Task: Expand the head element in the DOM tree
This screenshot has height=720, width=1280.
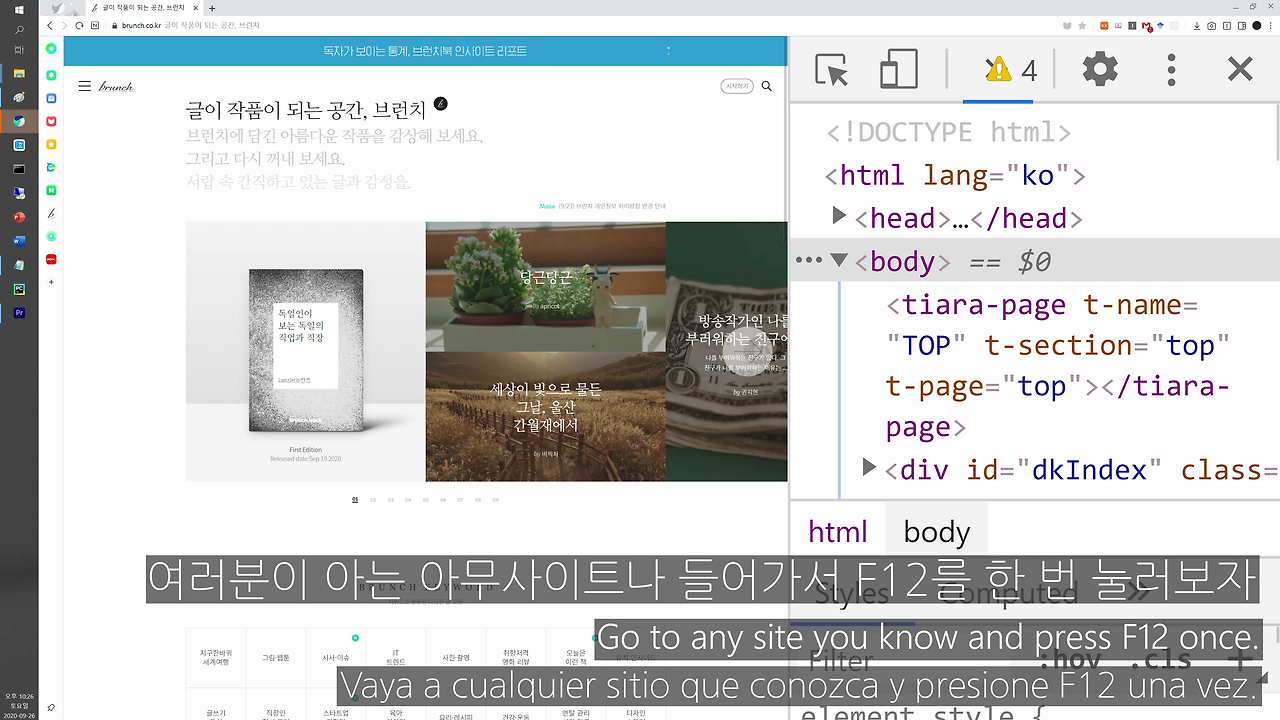Action: coord(838,215)
